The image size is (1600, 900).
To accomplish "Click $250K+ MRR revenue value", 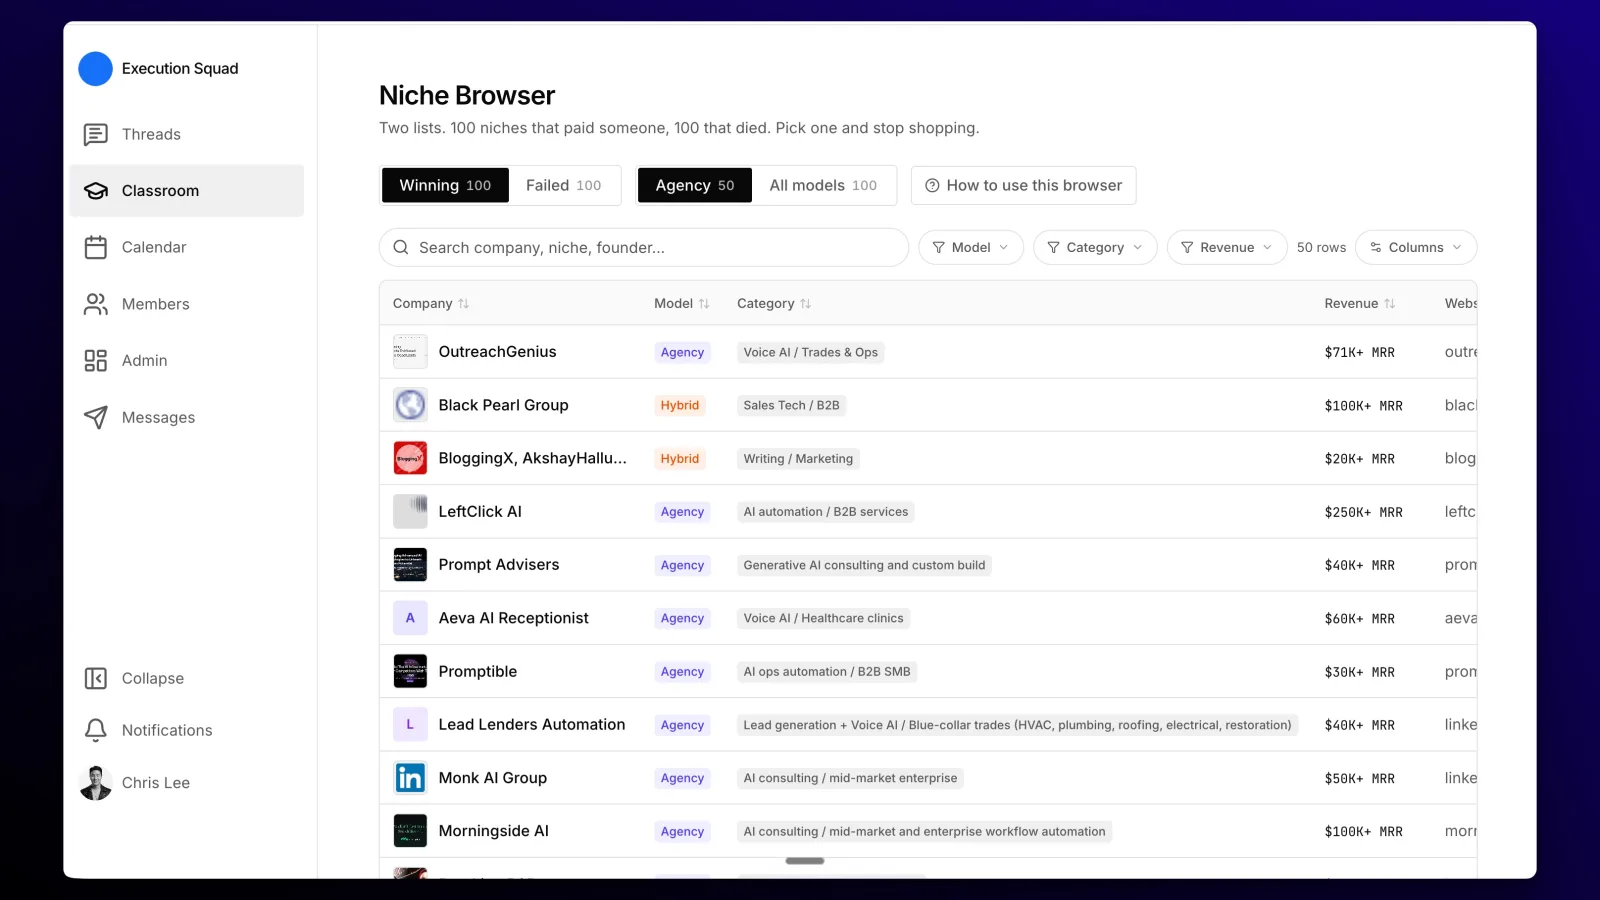I will pyautogui.click(x=1363, y=512).
